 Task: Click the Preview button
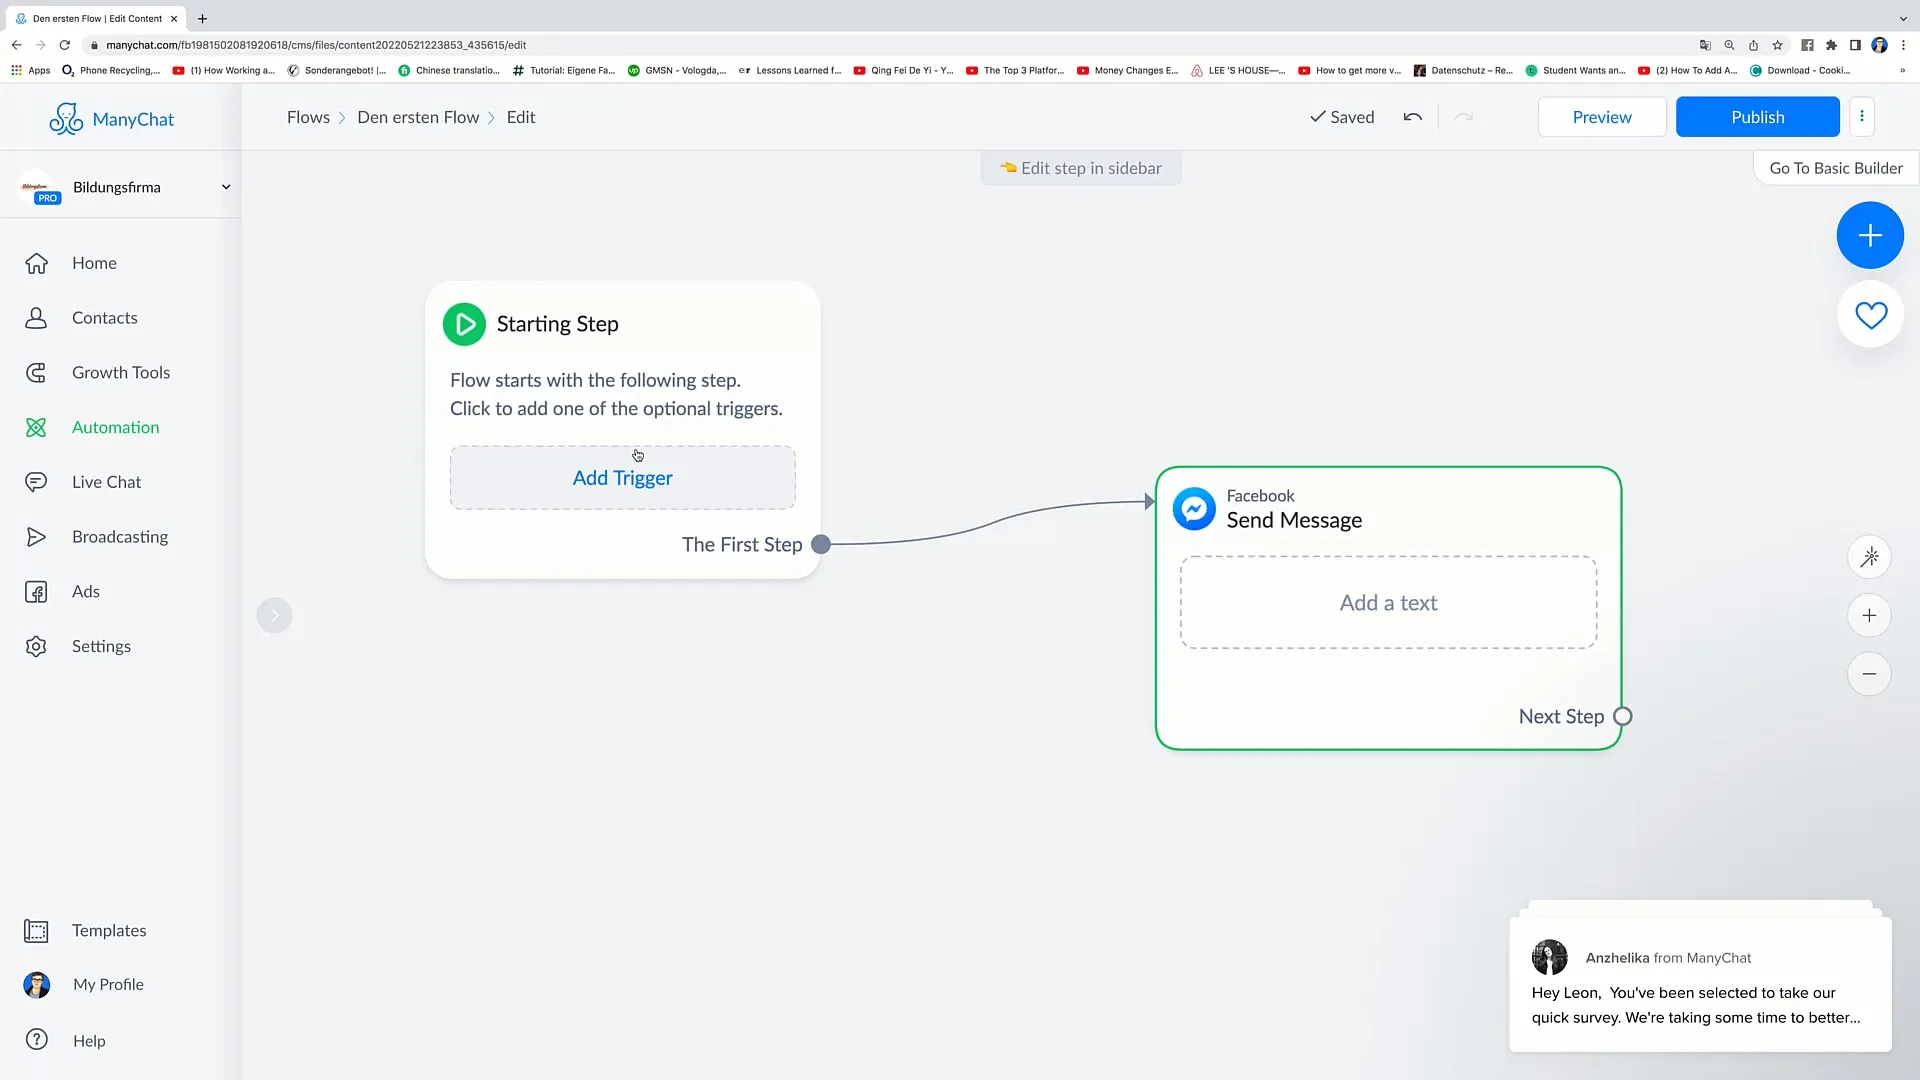click(x=1602, y=117)
